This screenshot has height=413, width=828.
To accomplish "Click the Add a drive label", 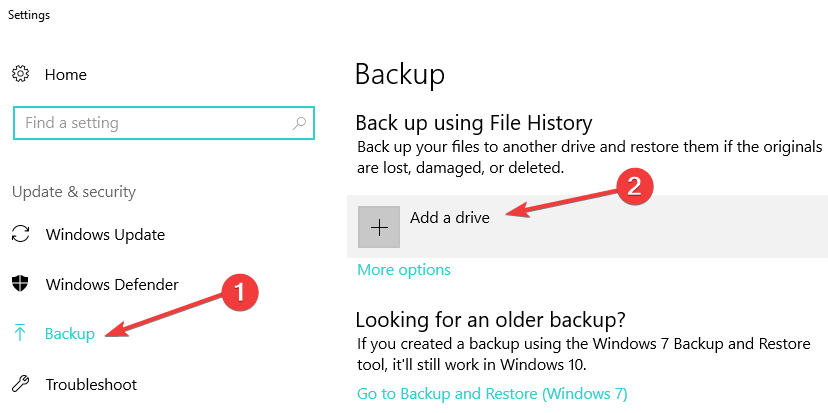I will click(450, 218).
